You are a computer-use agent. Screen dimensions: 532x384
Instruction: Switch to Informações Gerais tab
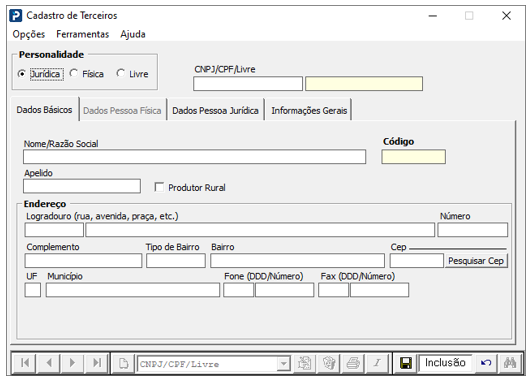click(309, 111)
